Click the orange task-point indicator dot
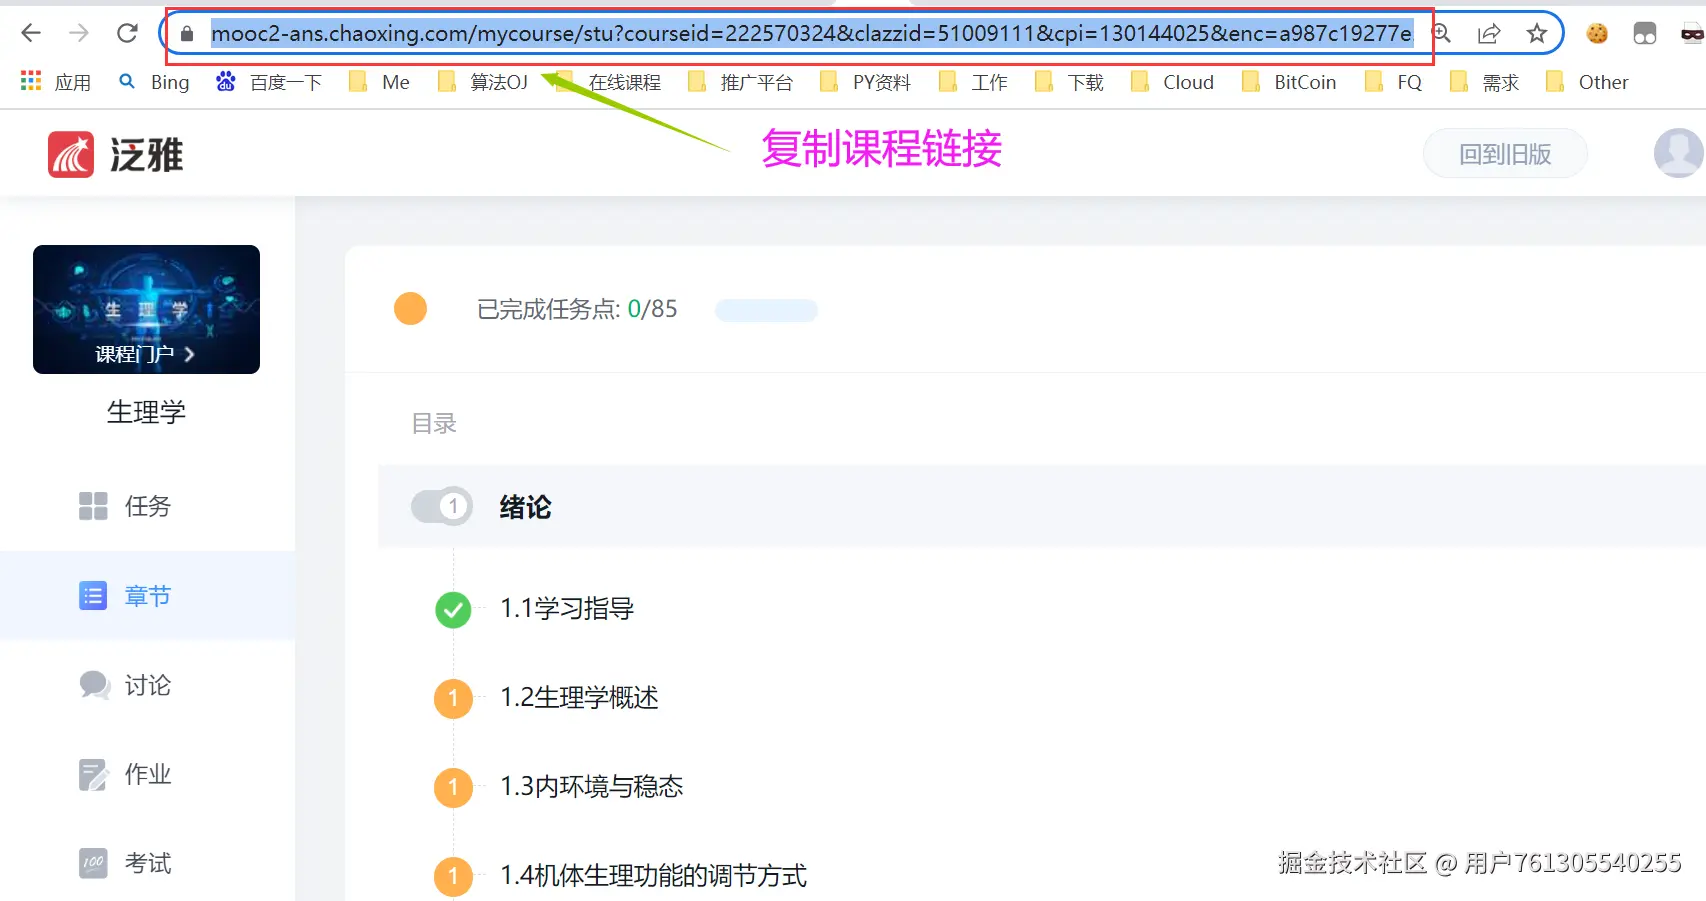Image resolution: width=1706 pixels, height=901 pixels. (x=410, y=309)
